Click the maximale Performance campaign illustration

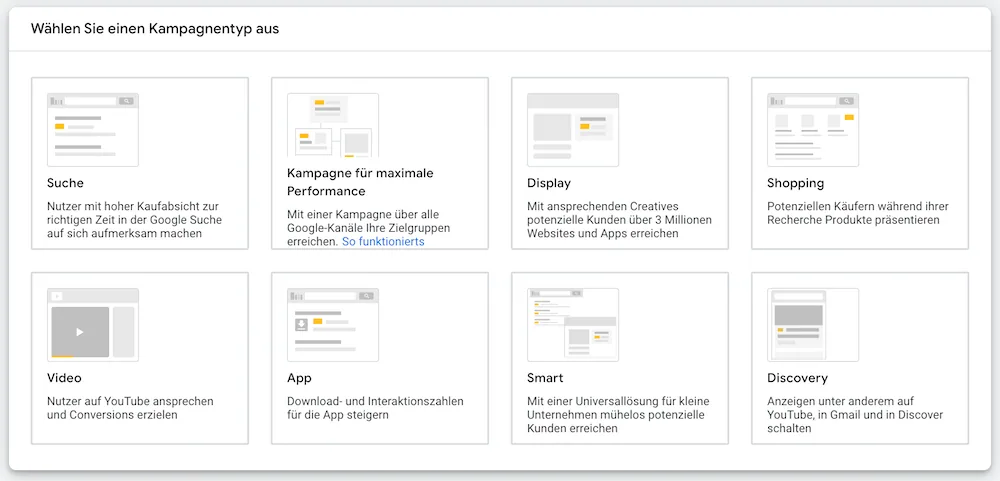coord(333,125)
